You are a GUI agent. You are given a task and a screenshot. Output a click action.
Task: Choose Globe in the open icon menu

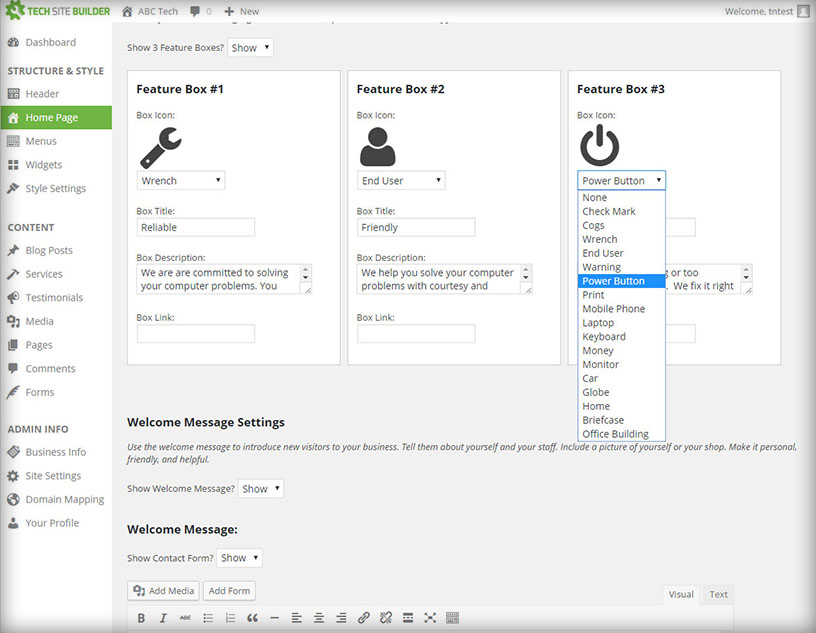[595, 392]
